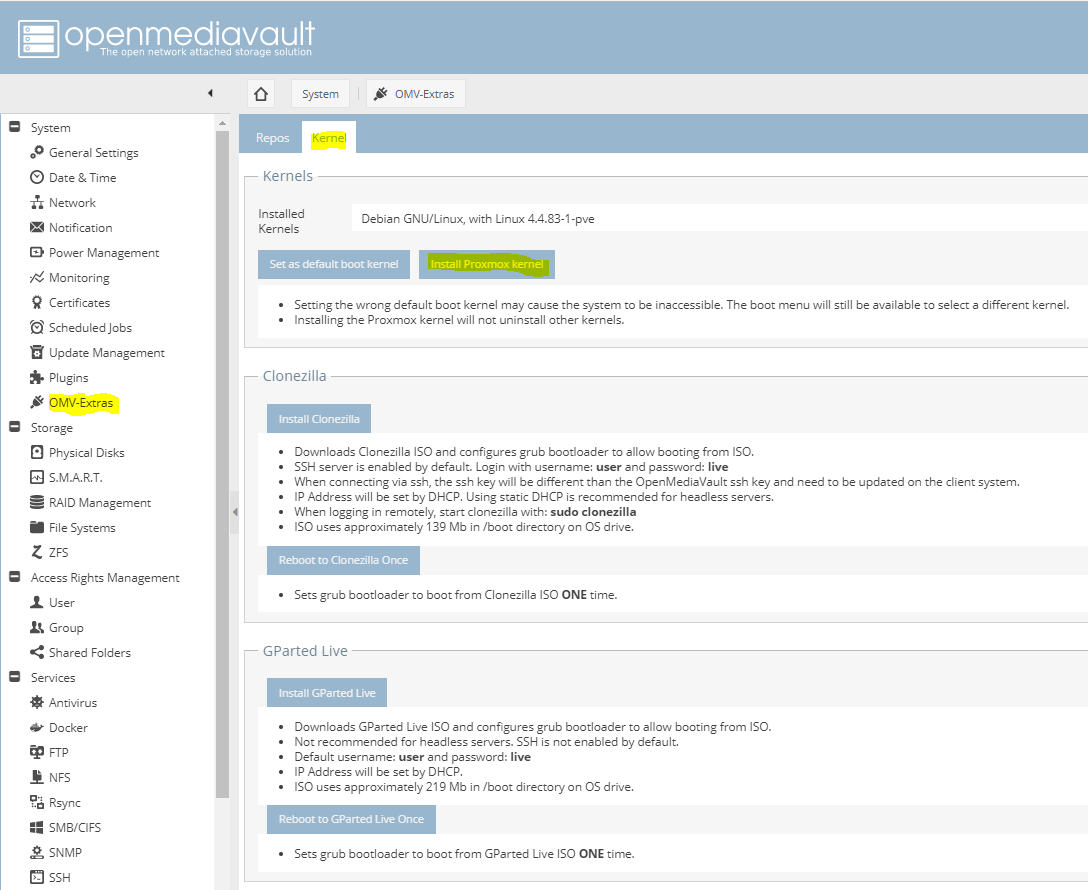Click the Date & Time clock icon

coord(37,177)
